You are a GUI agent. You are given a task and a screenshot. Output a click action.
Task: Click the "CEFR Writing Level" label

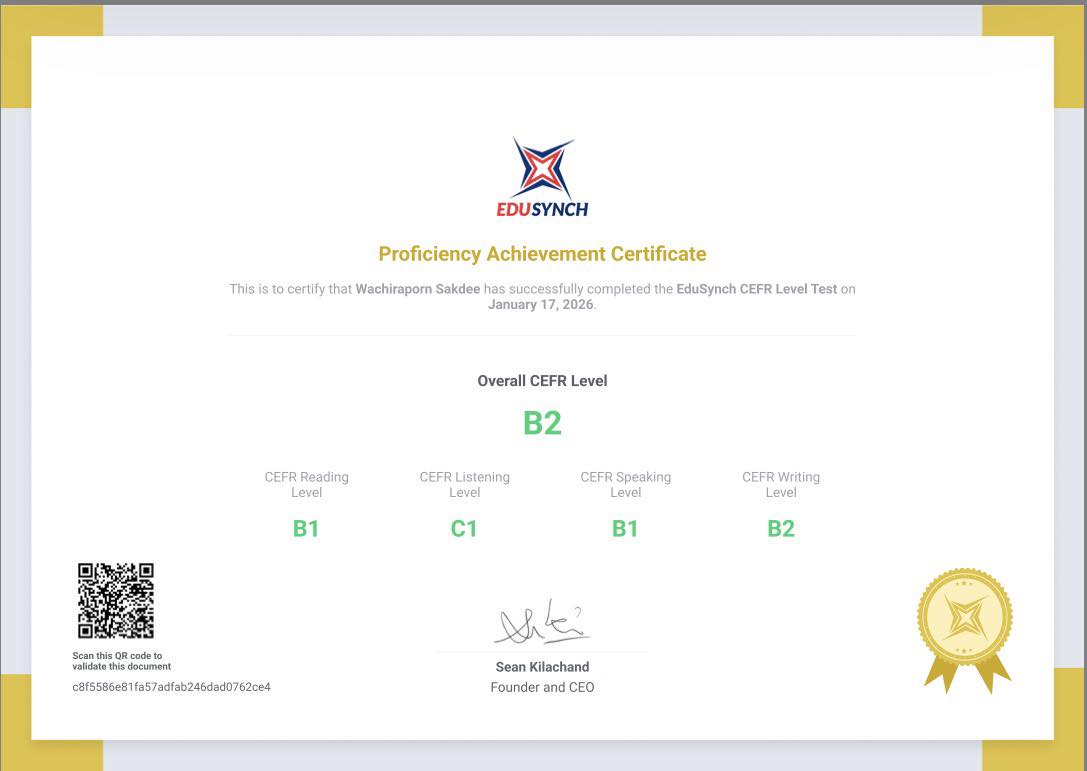[781, 485]
